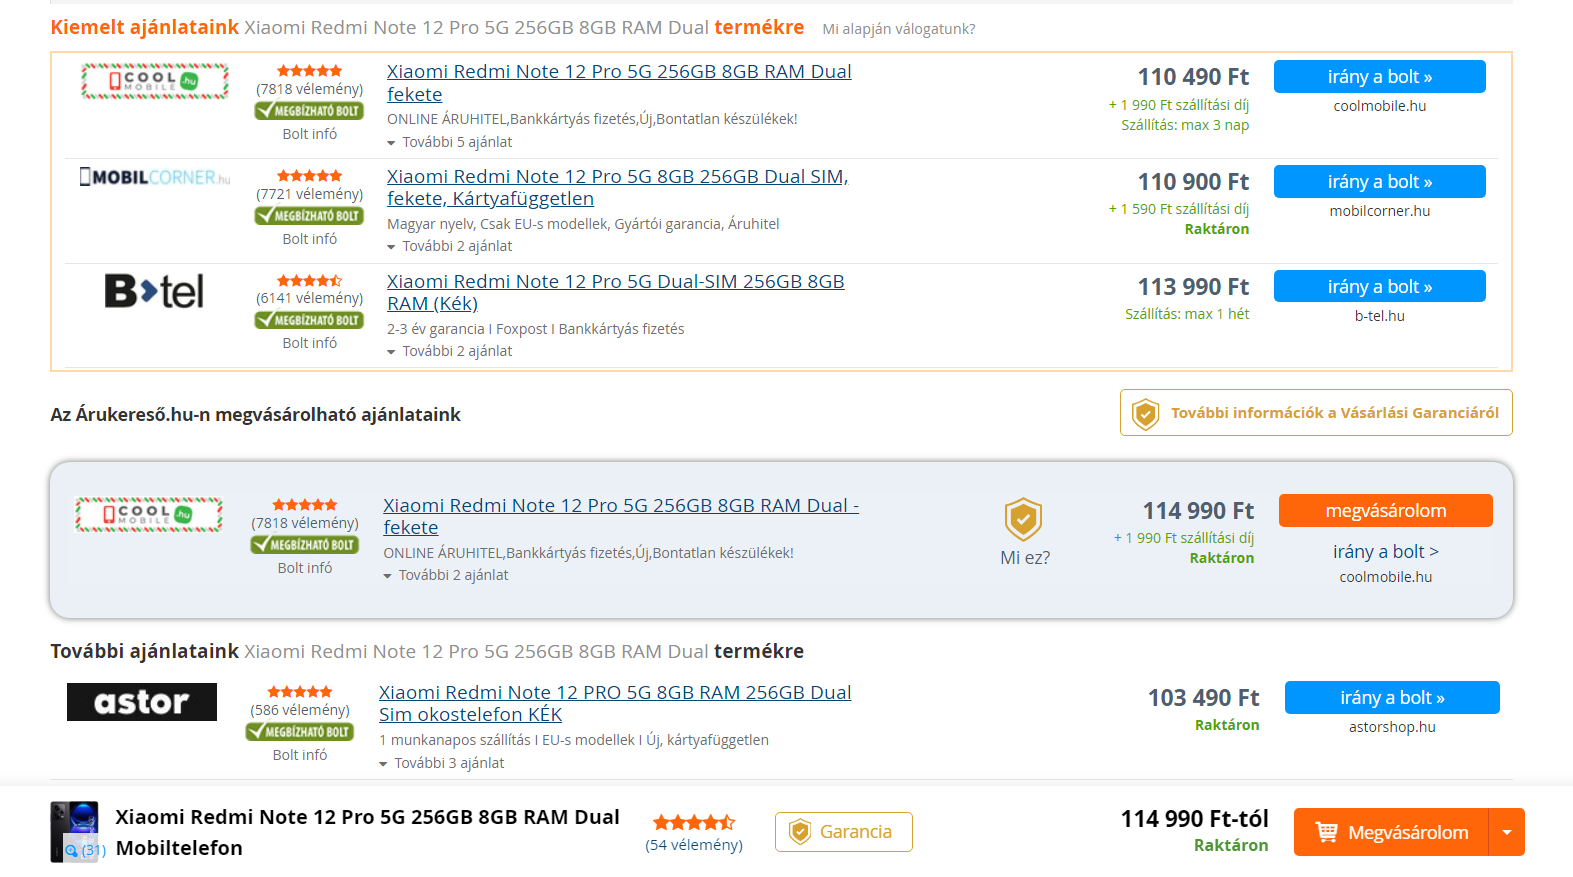Click the Cool Mobile logo in featured offers
Viewport: 1573px width, 877px height.
155,81
